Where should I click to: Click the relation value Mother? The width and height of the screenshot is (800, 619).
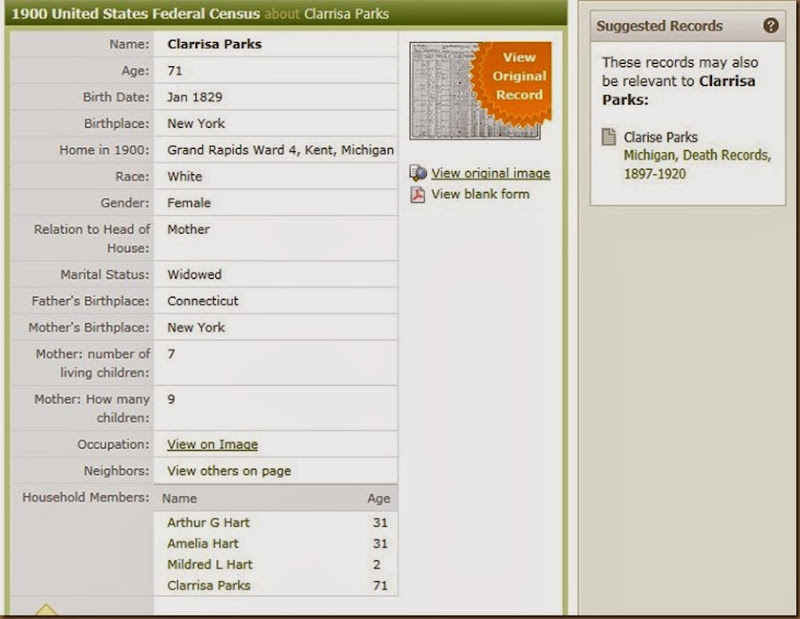coord(188,229)
